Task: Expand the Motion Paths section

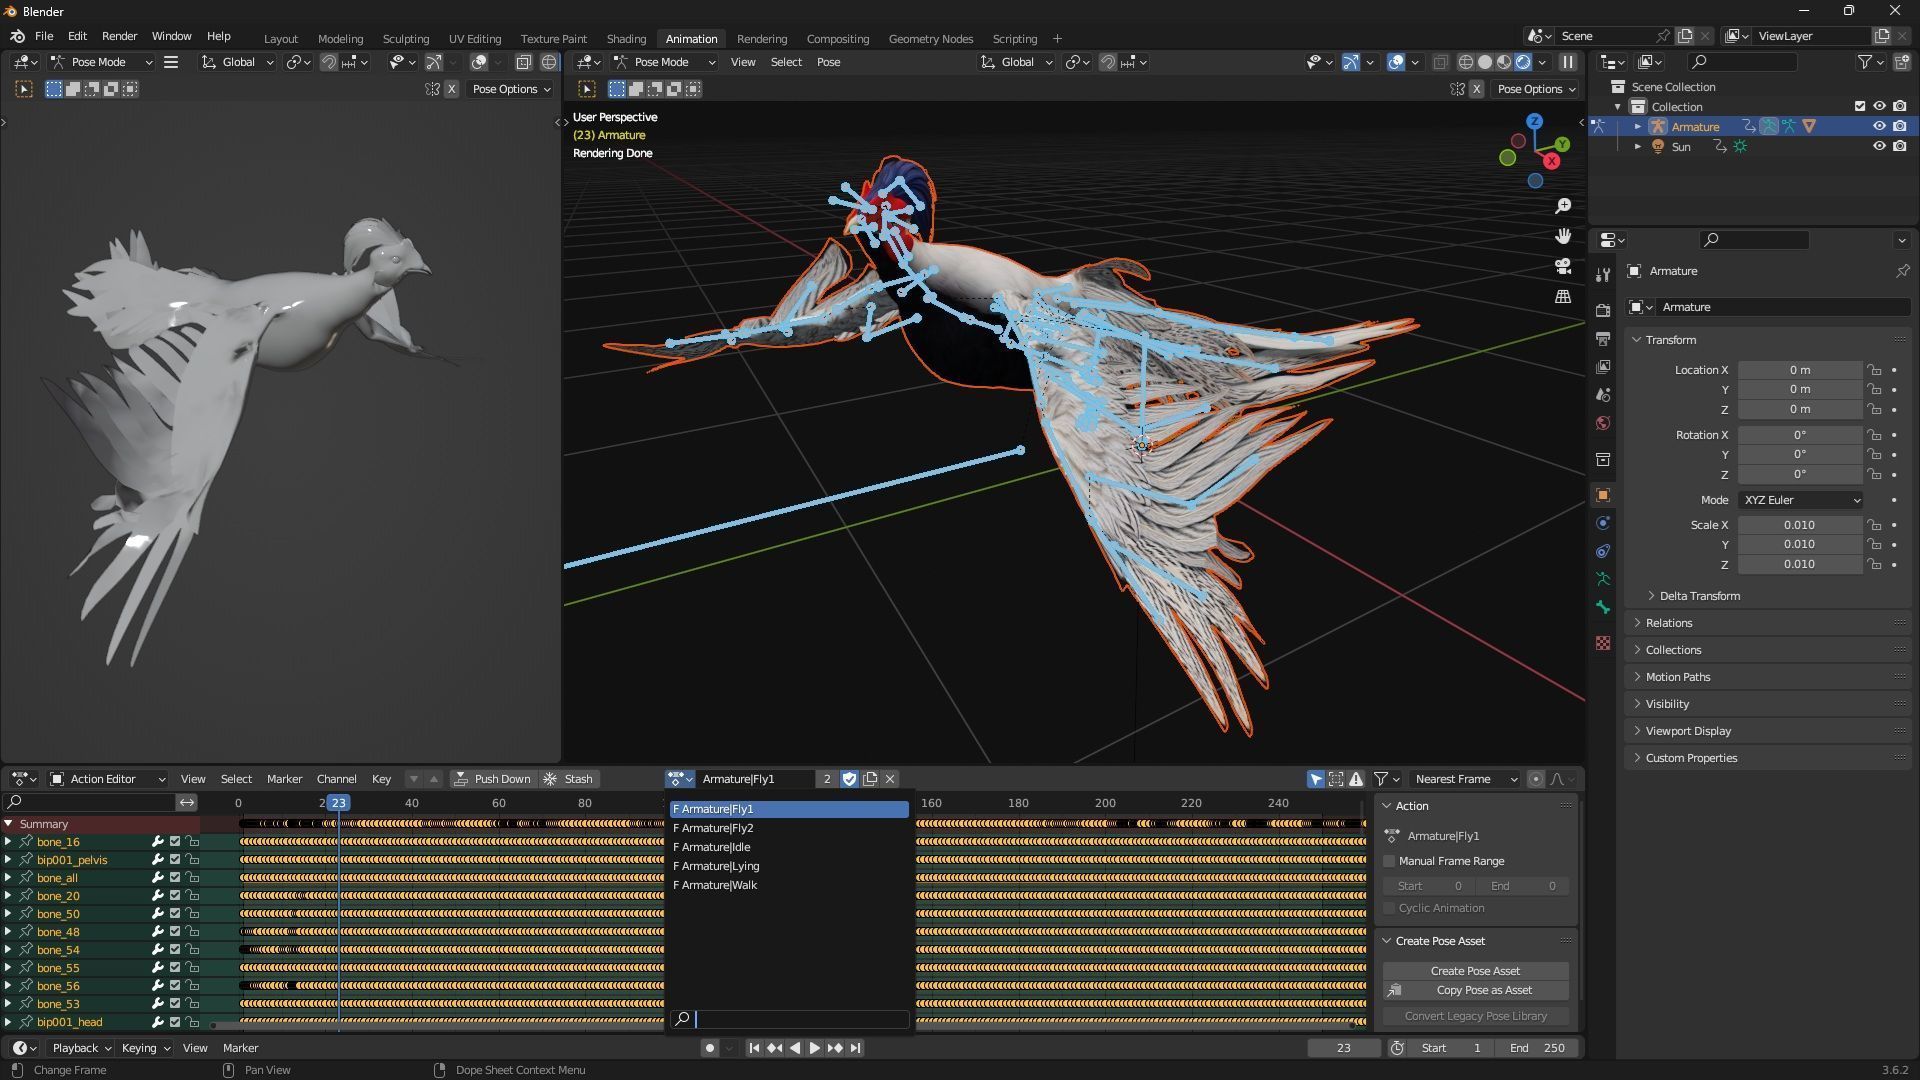Action: point(1677,677)
